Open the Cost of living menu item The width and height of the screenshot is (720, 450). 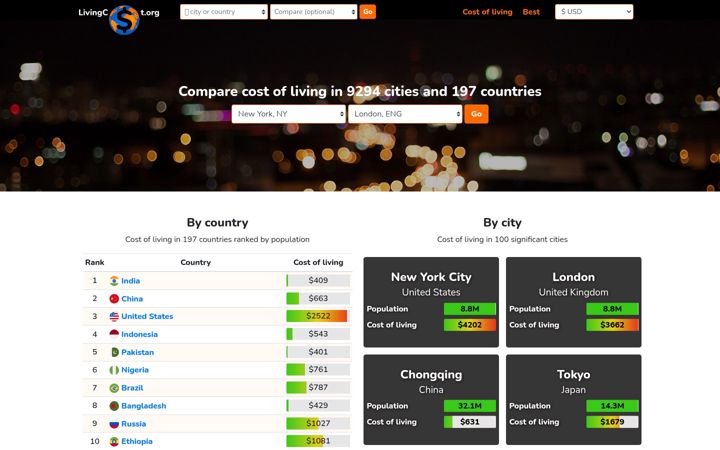pos(487,12)
